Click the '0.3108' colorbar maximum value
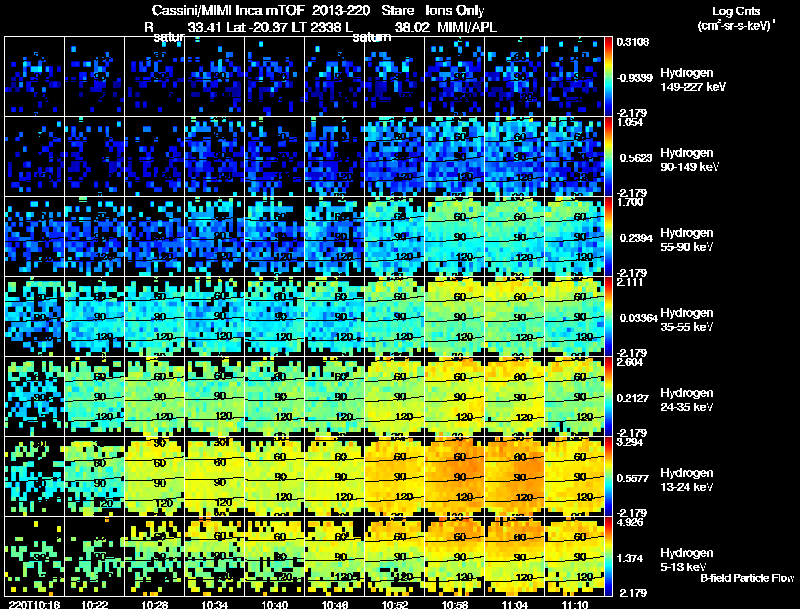This screenshot has width=800, height=609. click(633, 42)
